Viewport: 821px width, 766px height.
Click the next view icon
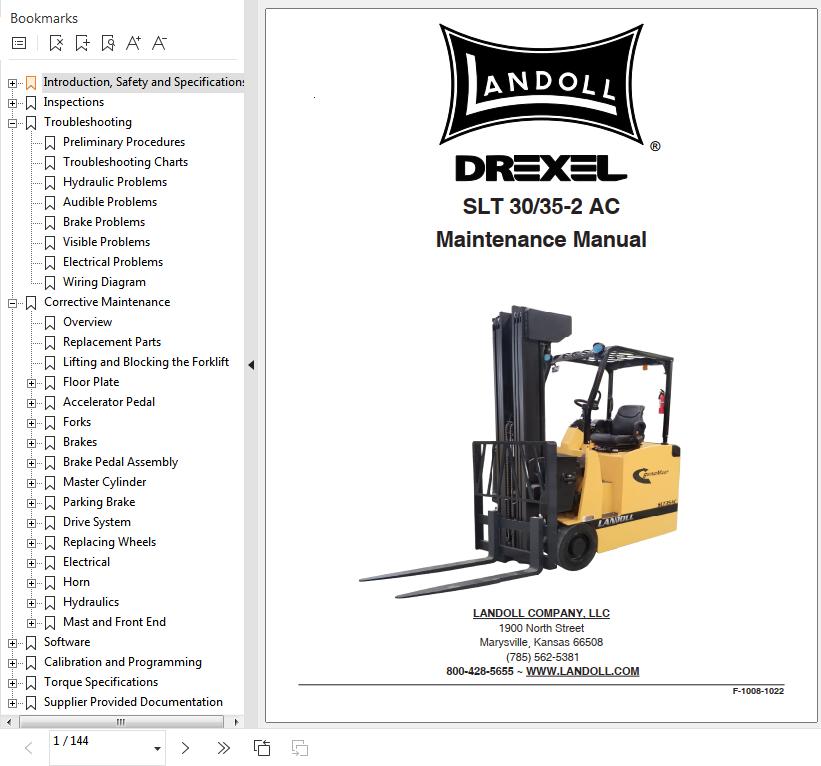299,748
